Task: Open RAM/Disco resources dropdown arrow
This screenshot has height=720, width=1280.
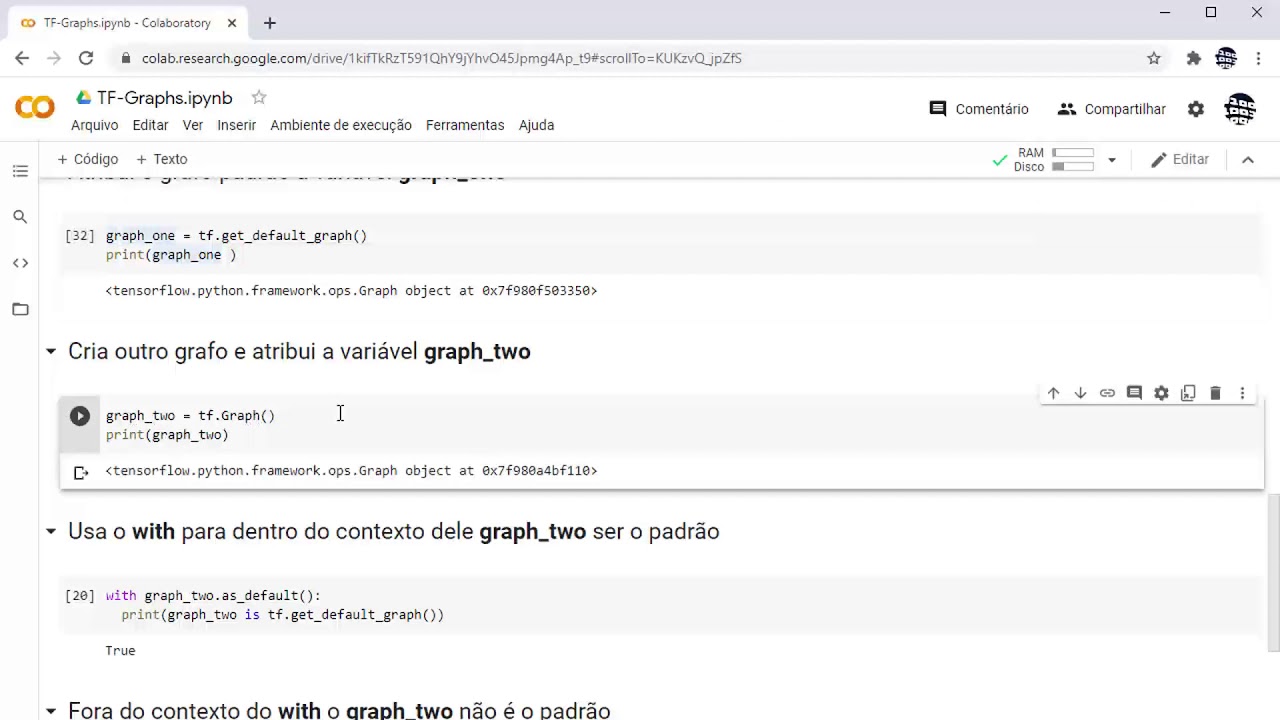Action: (1111, 160)
